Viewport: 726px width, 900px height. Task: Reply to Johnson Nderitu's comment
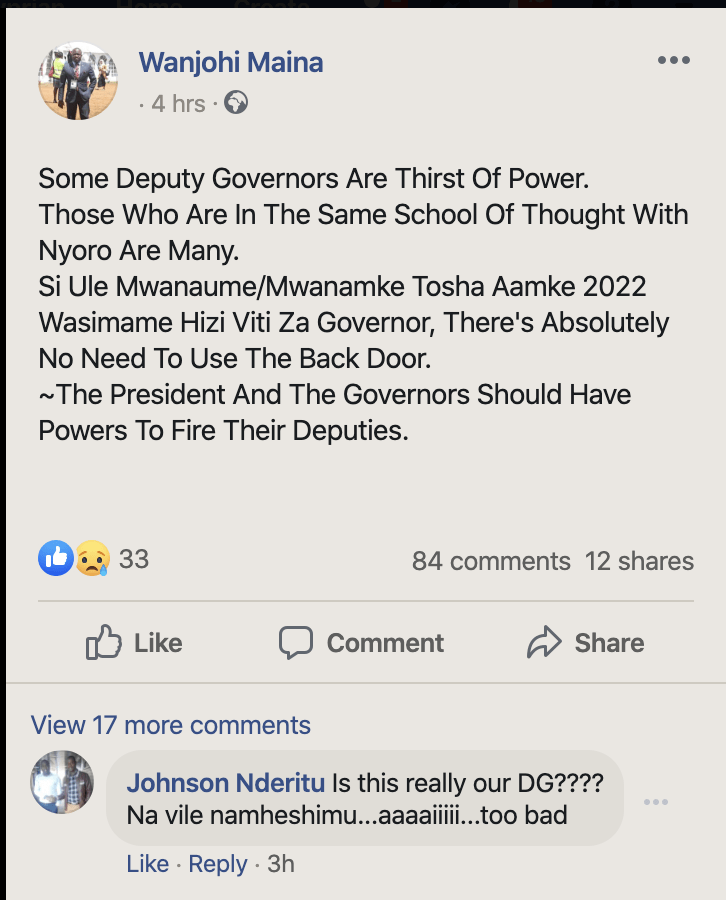point(218,864)
